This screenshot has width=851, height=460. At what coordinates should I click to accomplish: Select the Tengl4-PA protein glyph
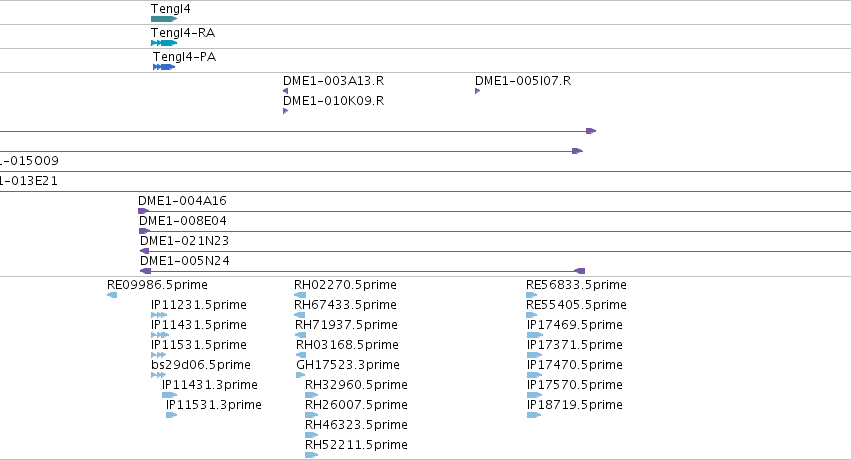[164, 67]
